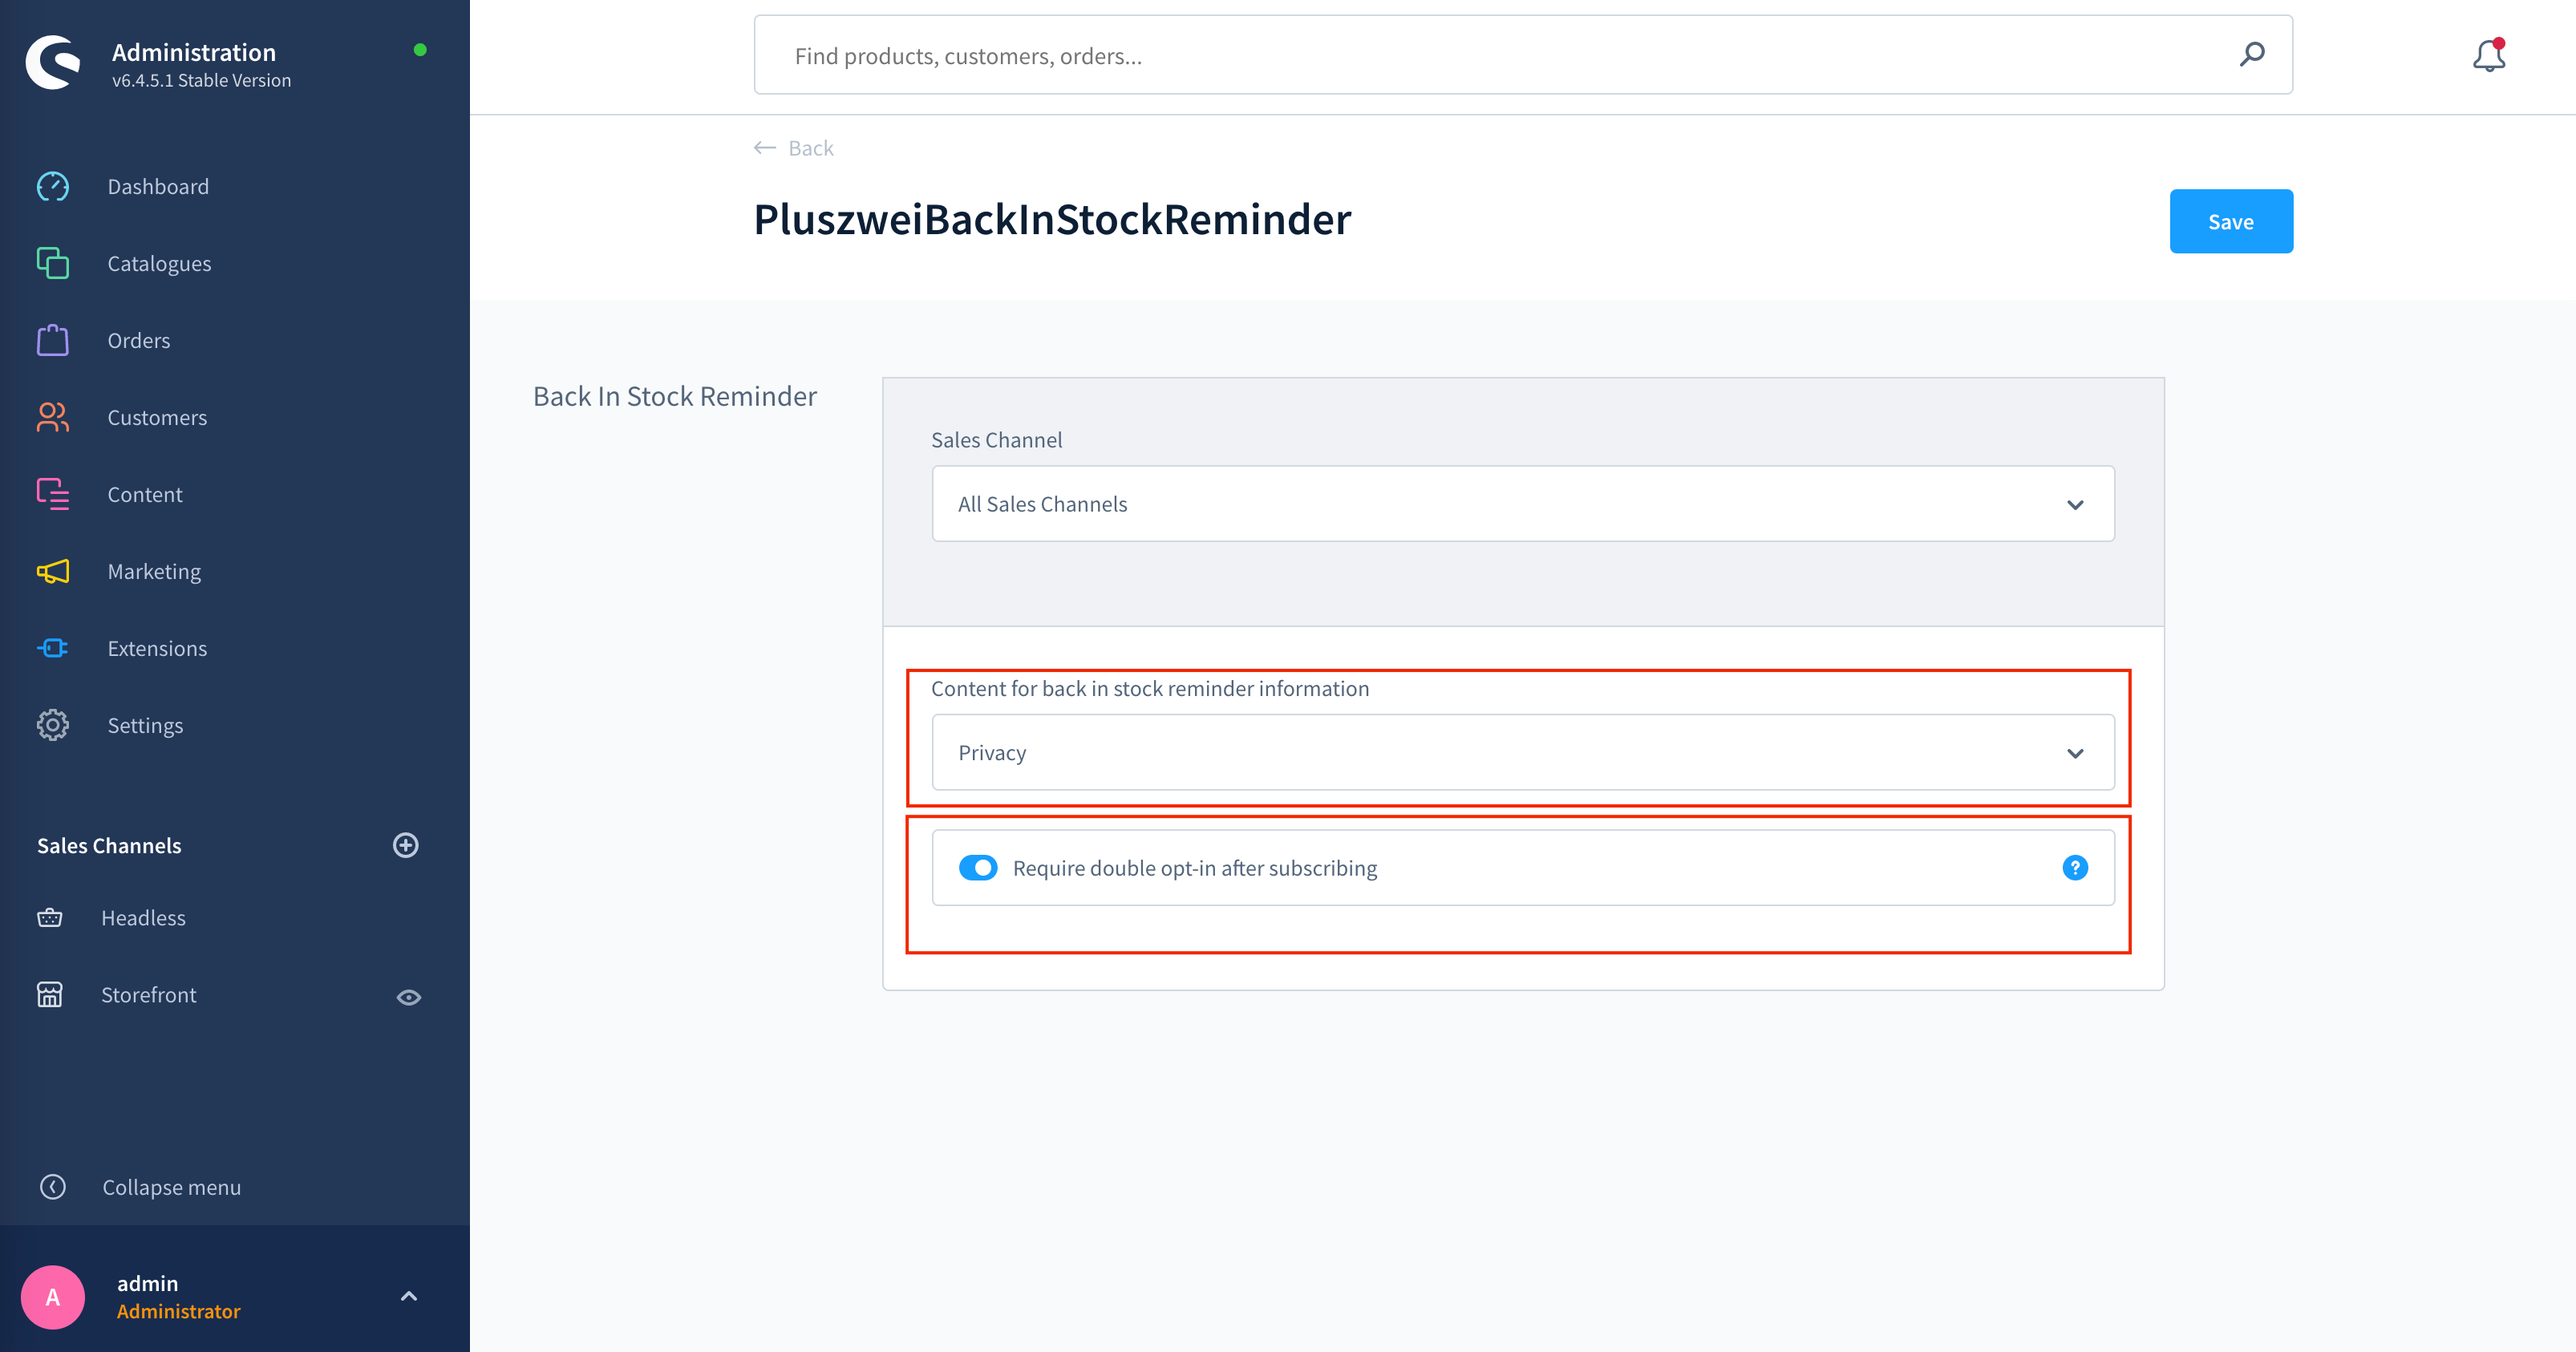
Task: Click the Orders icon in sidebar
Action: [53, 339]
